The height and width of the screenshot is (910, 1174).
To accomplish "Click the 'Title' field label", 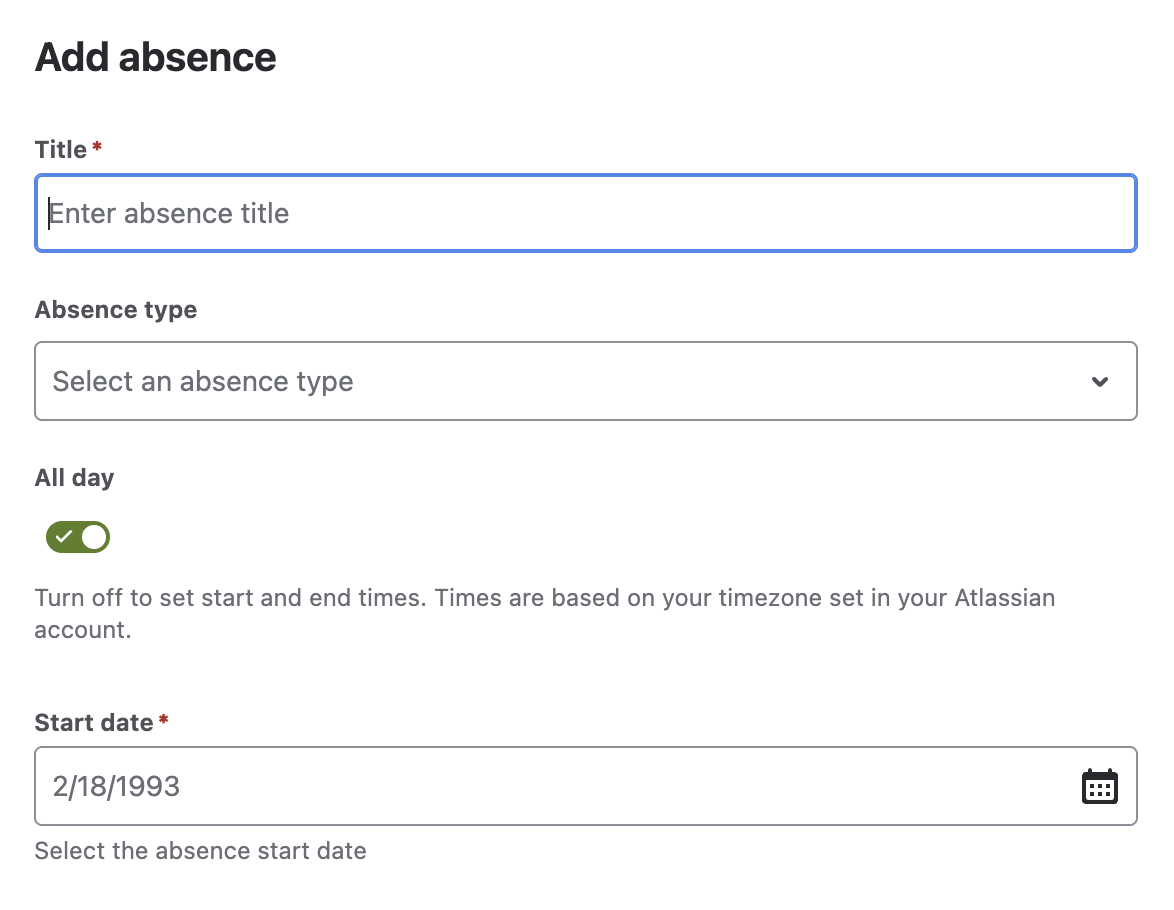I will [61, 150].
